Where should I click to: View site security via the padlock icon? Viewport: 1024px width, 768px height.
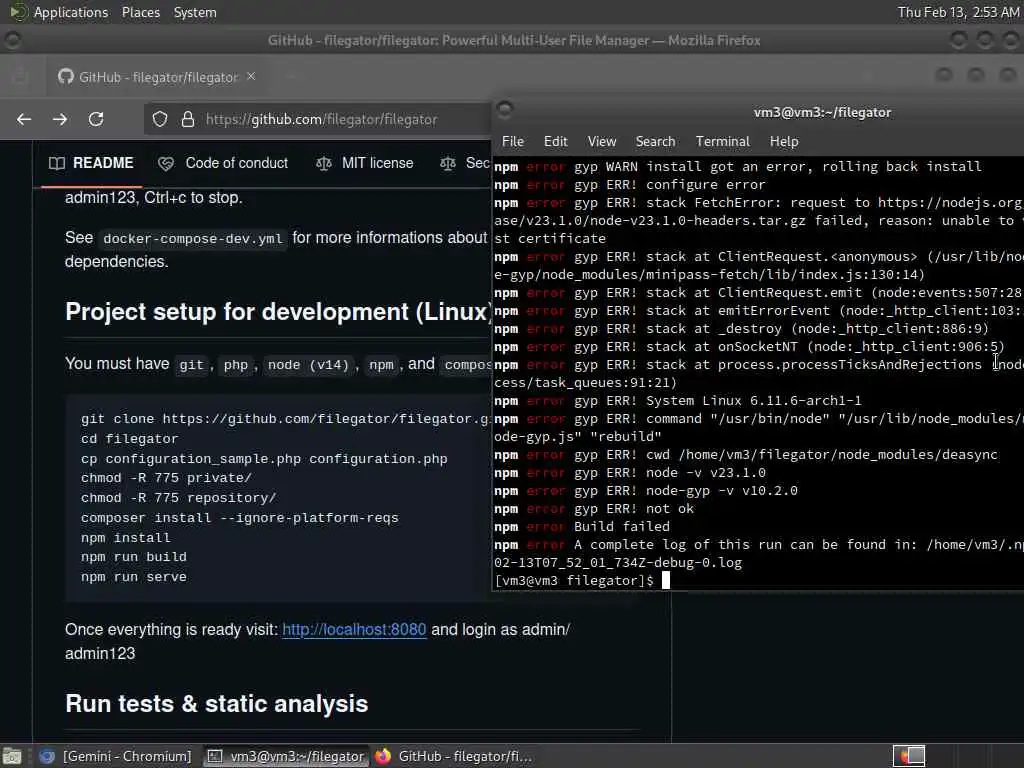(x=188, y=119)
